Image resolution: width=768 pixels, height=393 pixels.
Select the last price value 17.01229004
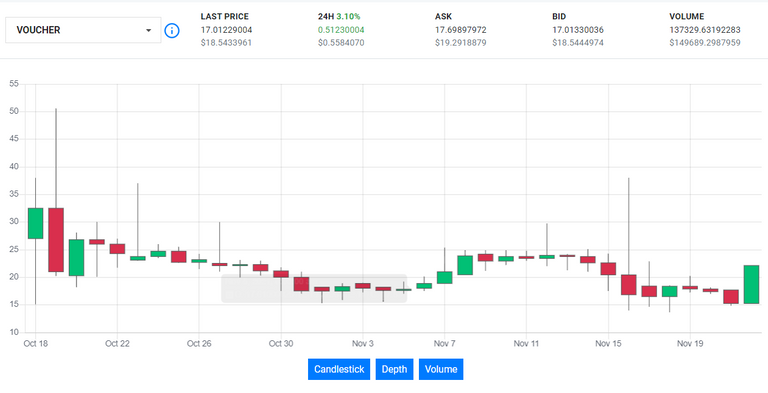(x=226, y=30)
